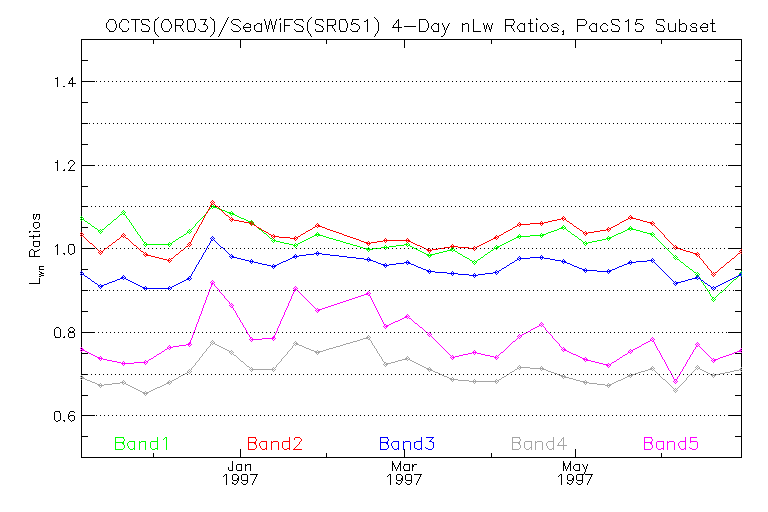The height and width of the screenshot is (512, 768).
Task: Click the chart title text at top
Action: click(x=410, y=25)
